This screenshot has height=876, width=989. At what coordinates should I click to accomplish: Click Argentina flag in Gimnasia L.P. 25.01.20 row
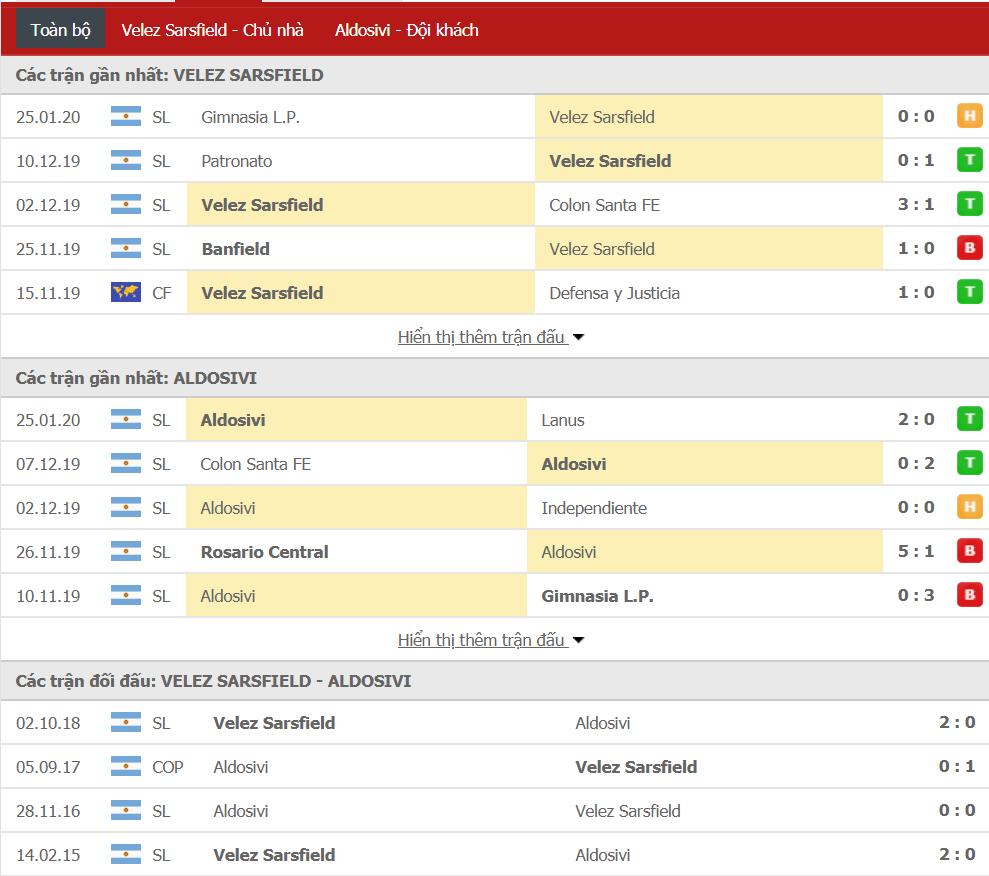coord(126,117)
